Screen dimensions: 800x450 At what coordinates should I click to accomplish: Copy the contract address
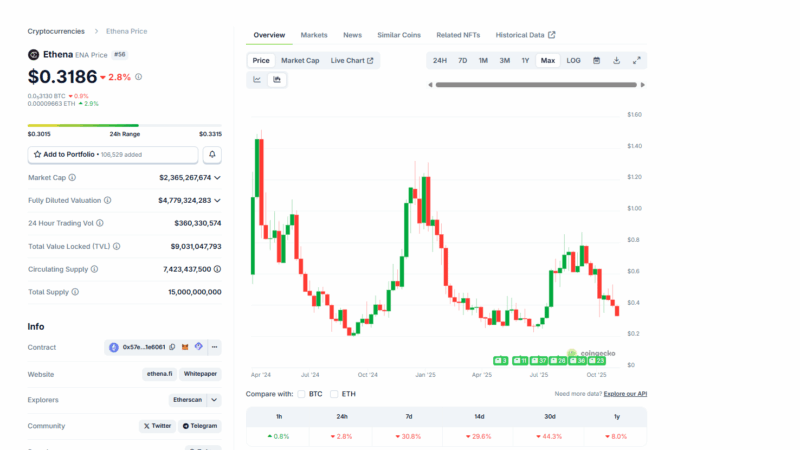172,347
